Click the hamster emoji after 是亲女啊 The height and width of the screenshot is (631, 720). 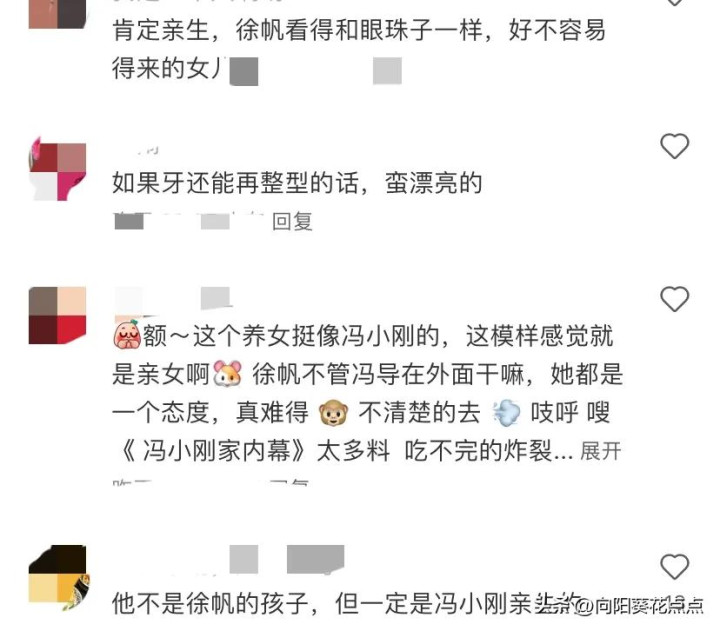(228, 373)
